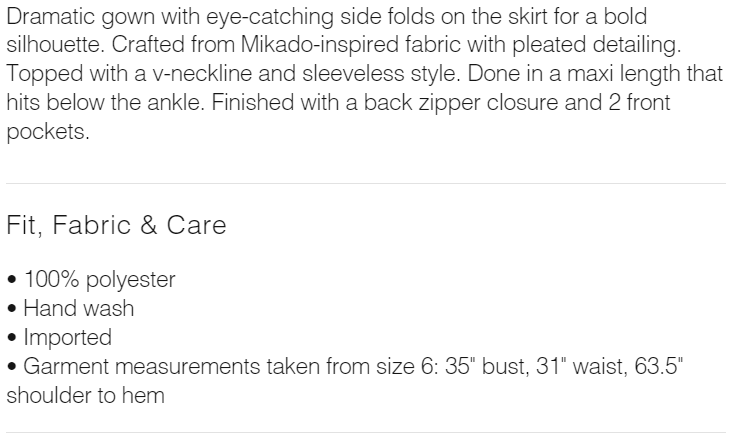Click the Imported bullet line

click(64, 338)
